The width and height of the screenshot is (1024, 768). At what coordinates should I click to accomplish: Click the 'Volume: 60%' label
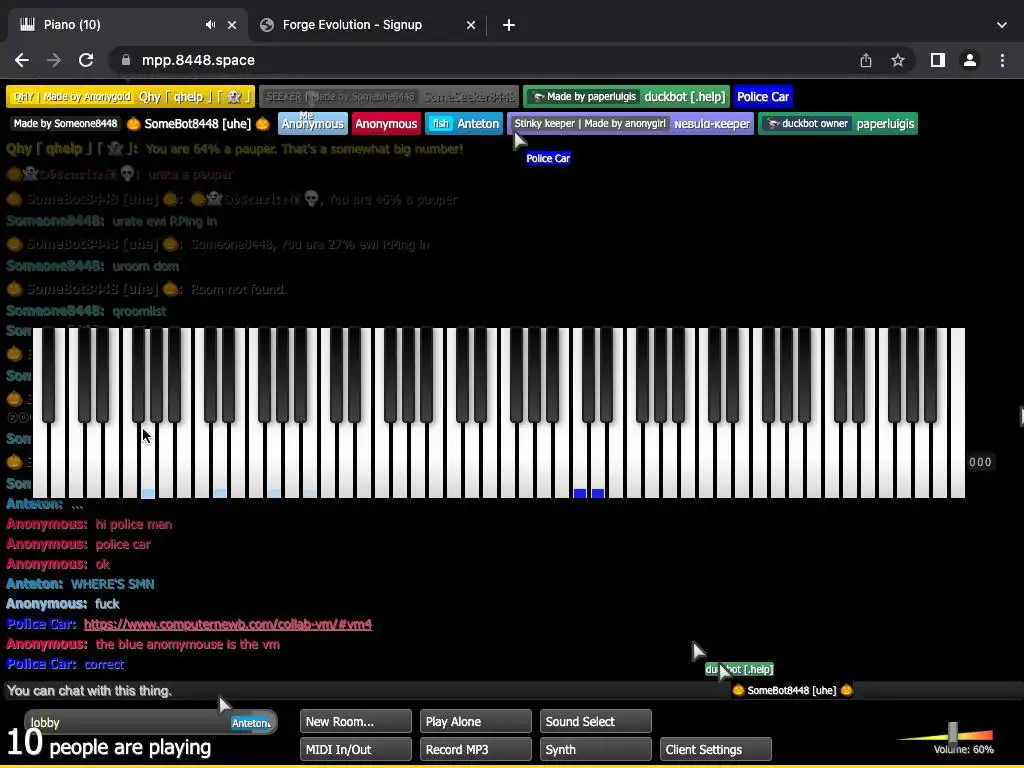tap(963, 750)
